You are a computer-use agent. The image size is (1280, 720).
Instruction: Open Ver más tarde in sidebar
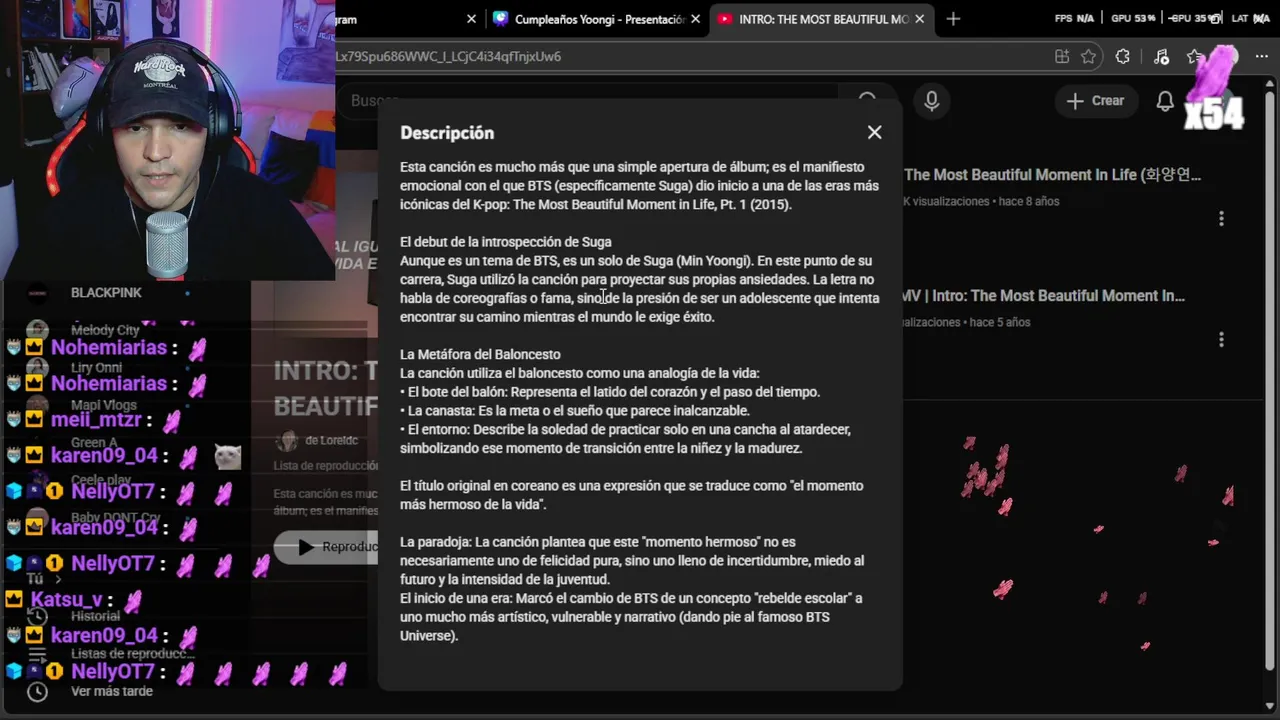click(112, 691)
